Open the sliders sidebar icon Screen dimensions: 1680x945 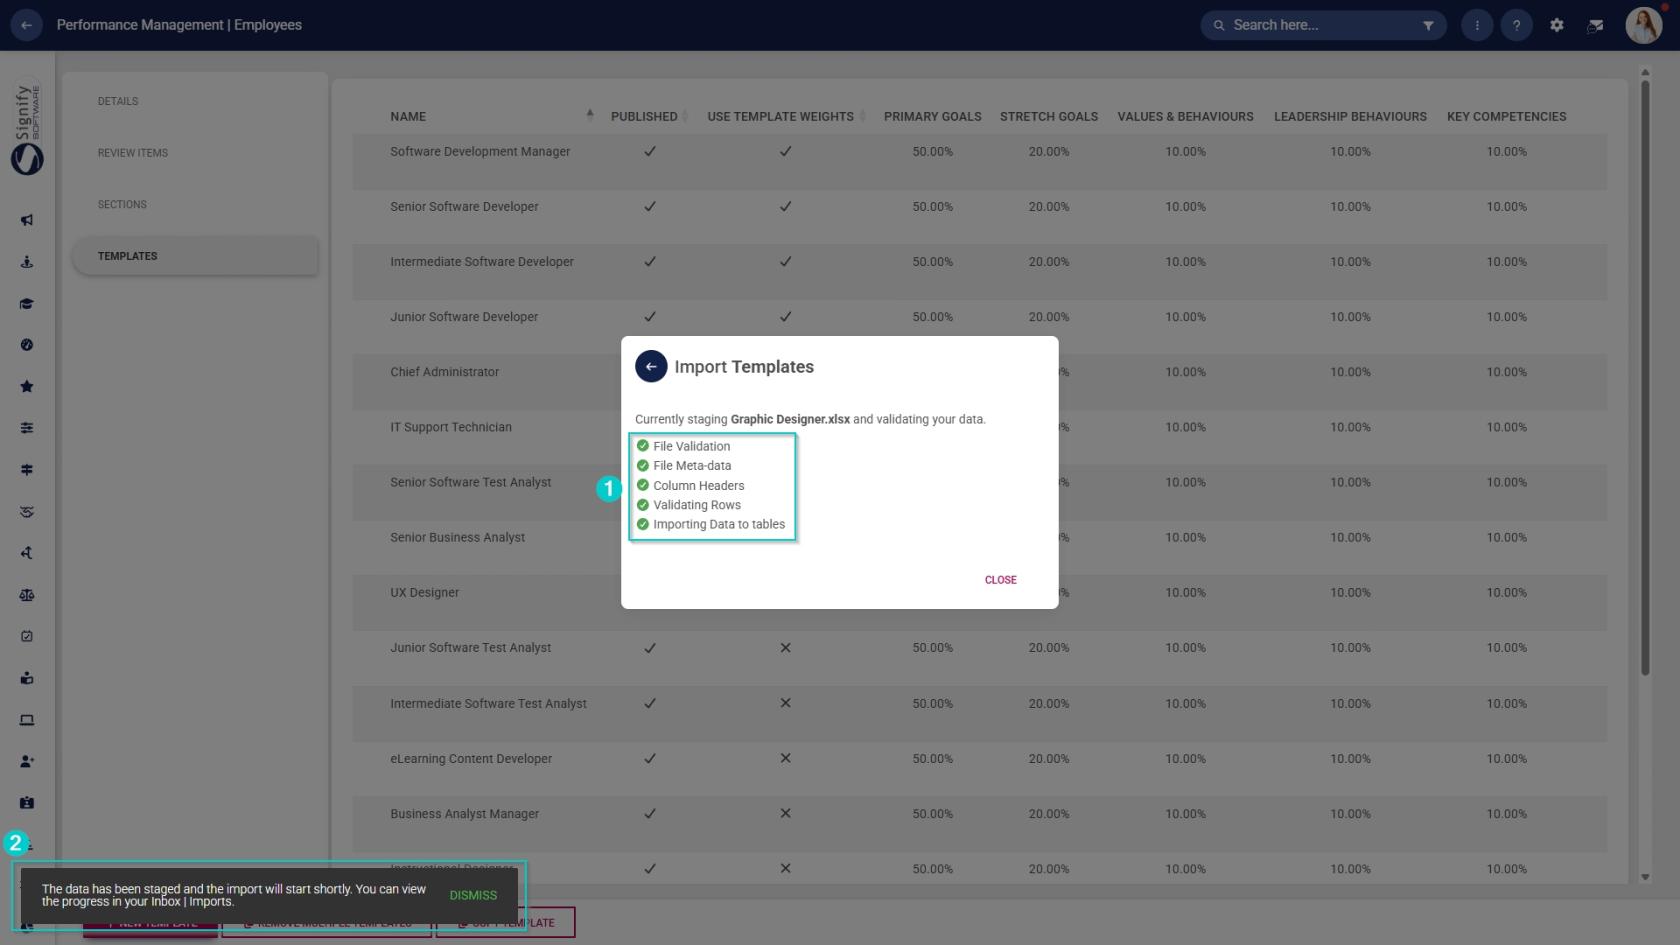coord(27,428)
